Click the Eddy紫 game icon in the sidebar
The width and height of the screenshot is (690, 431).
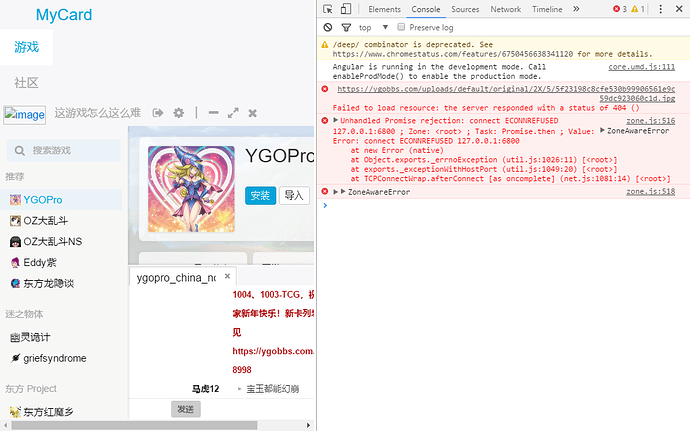point(15,262)
